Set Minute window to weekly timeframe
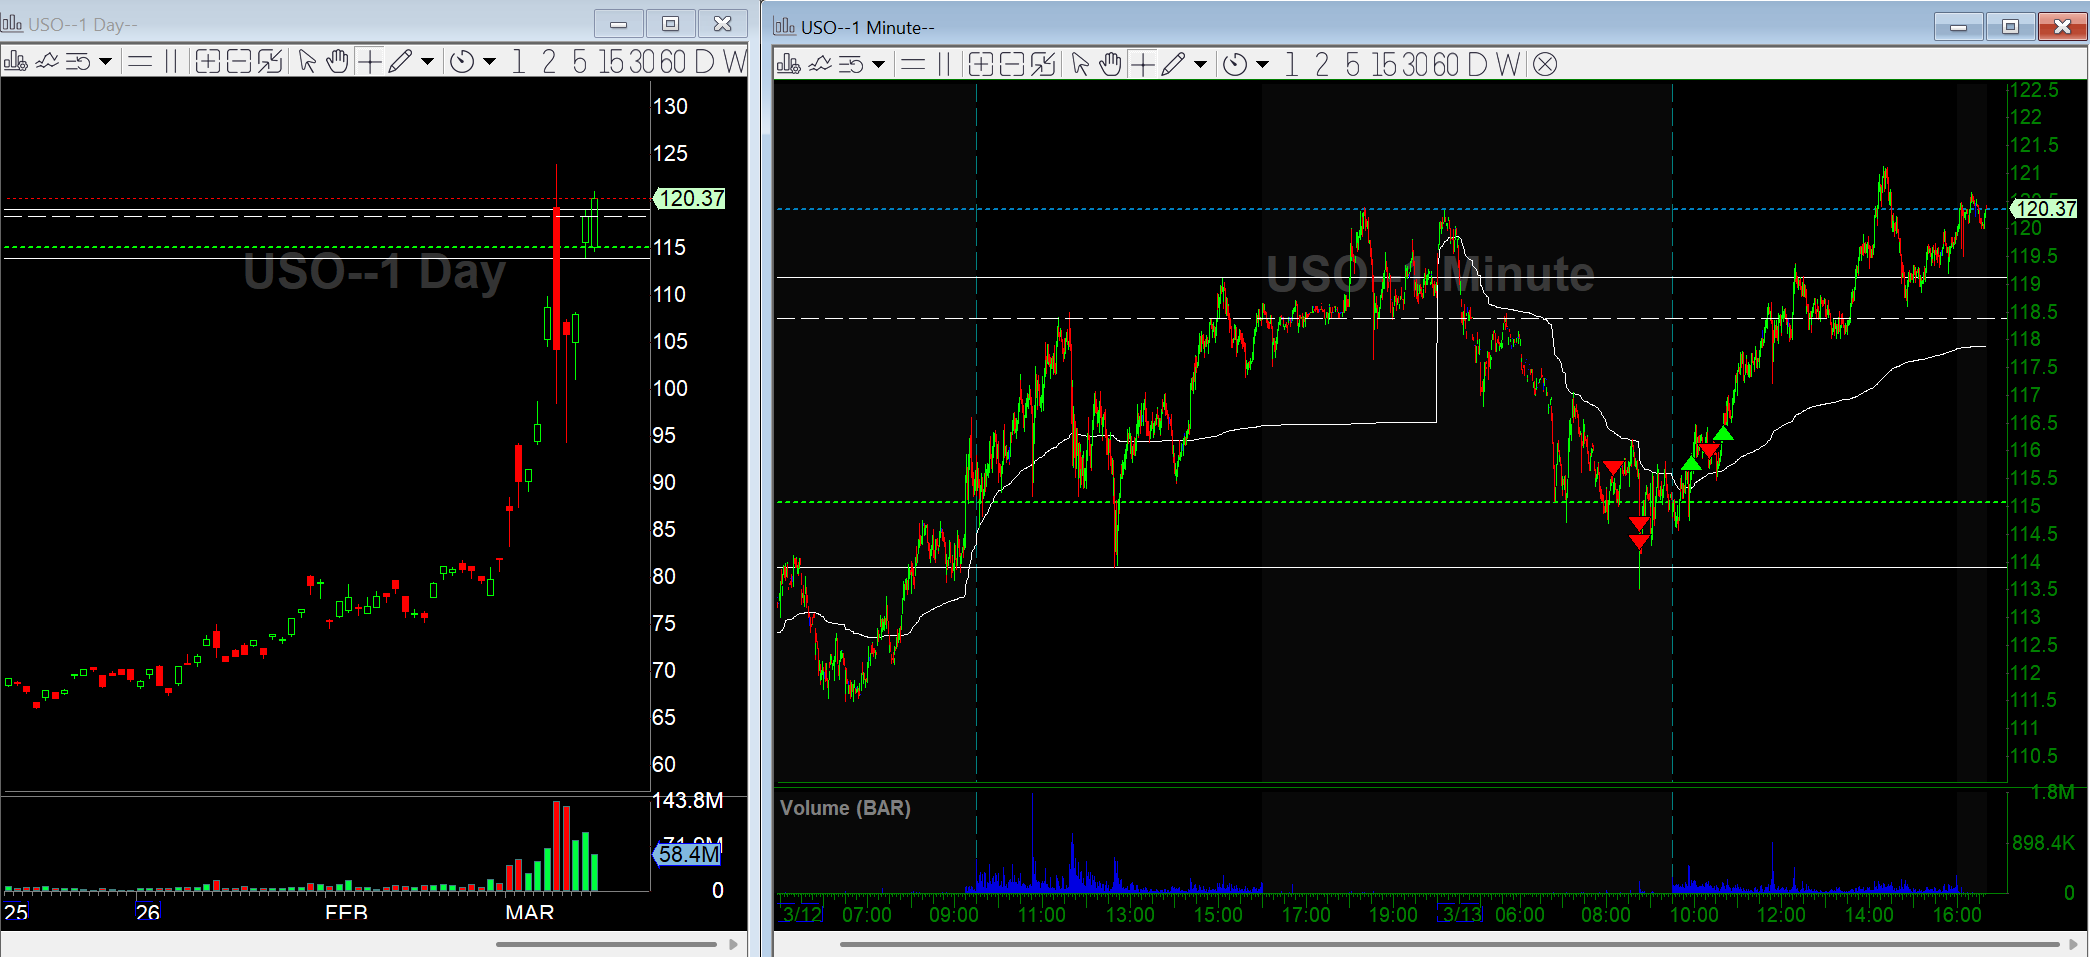The image size is (2090, 957). click(x=1508, y=65)
